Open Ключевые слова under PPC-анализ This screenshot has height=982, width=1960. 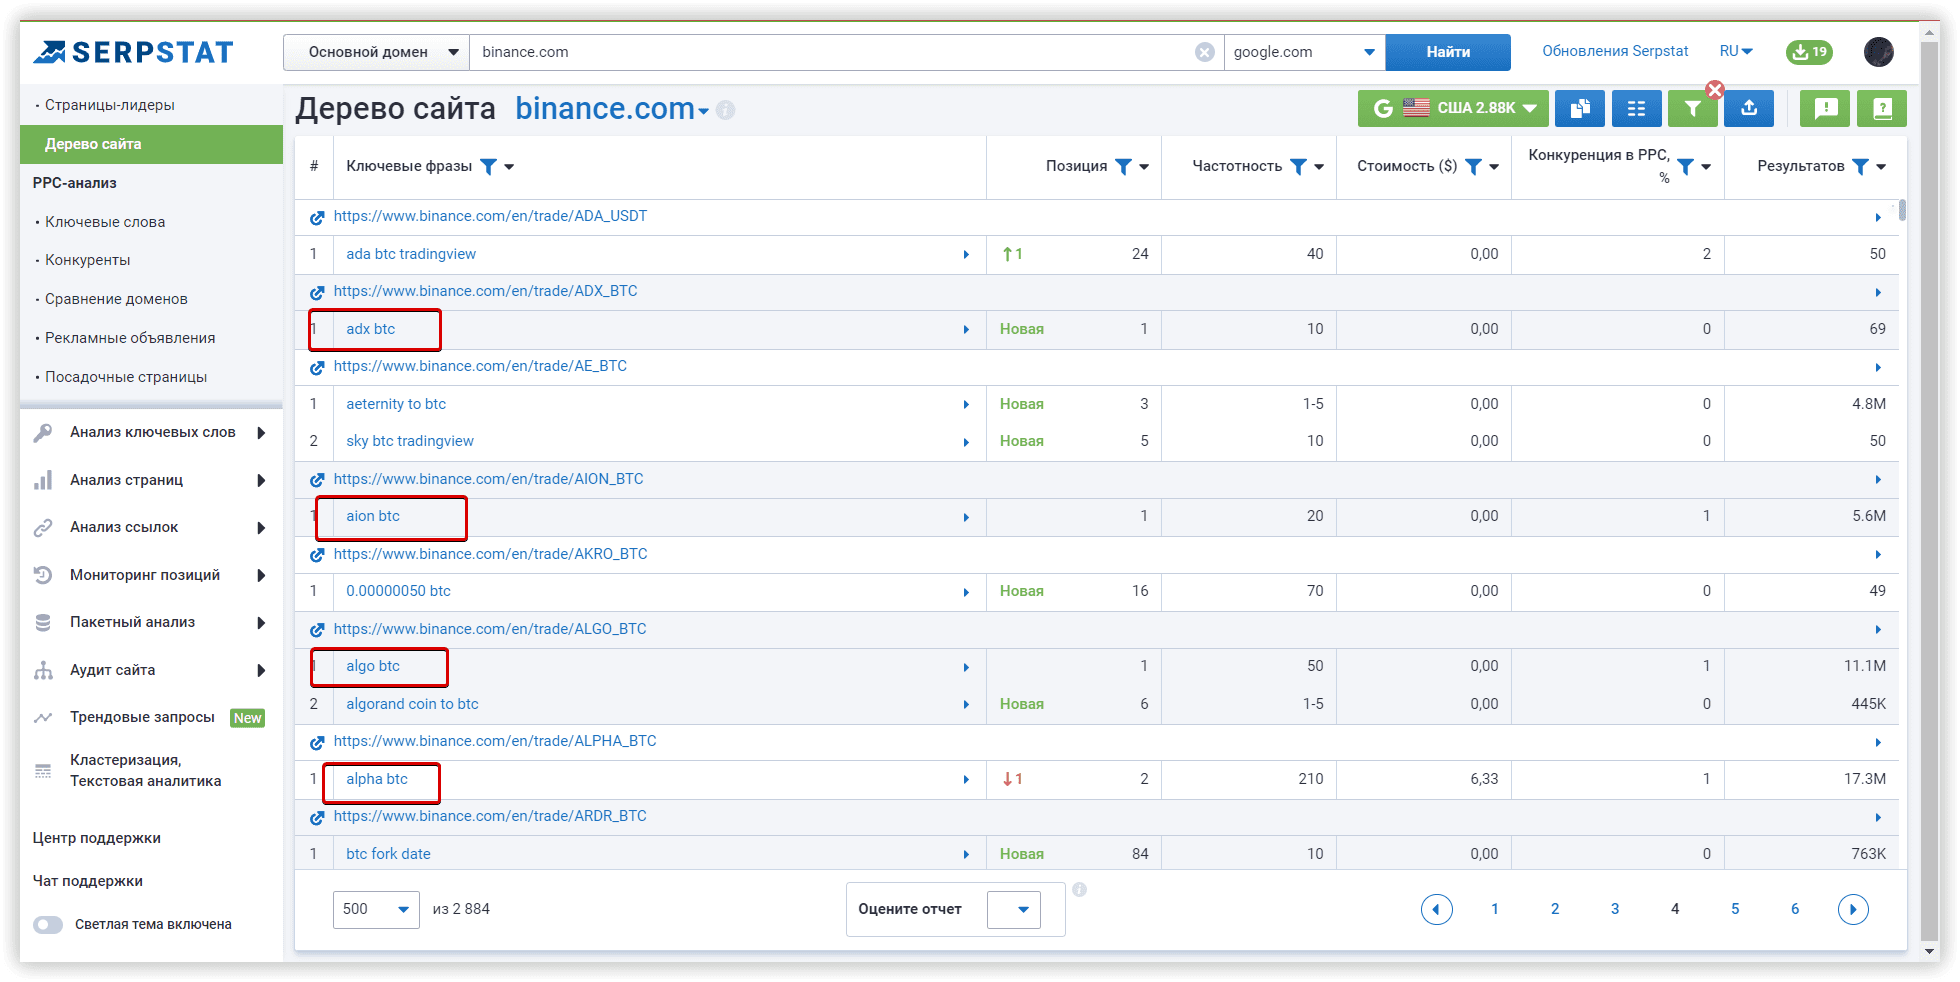(105, 222)
